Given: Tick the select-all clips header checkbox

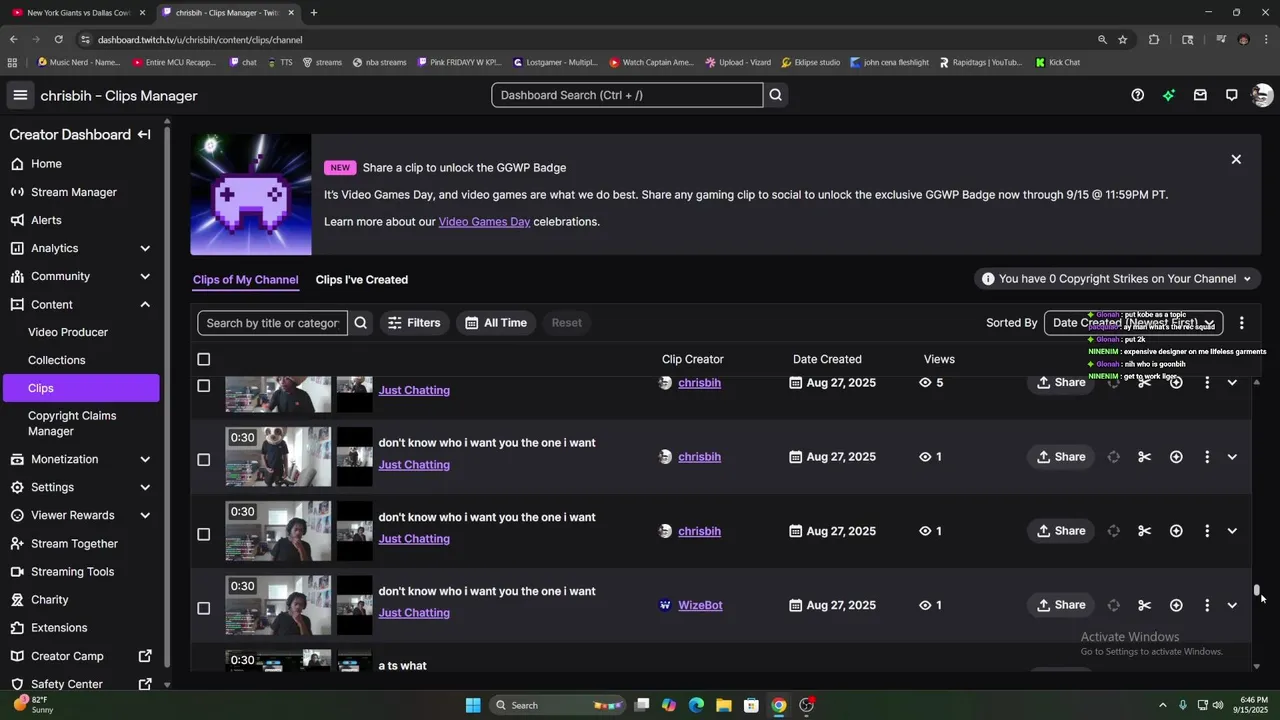Looking at the screenshot, I should pos(204,359).
